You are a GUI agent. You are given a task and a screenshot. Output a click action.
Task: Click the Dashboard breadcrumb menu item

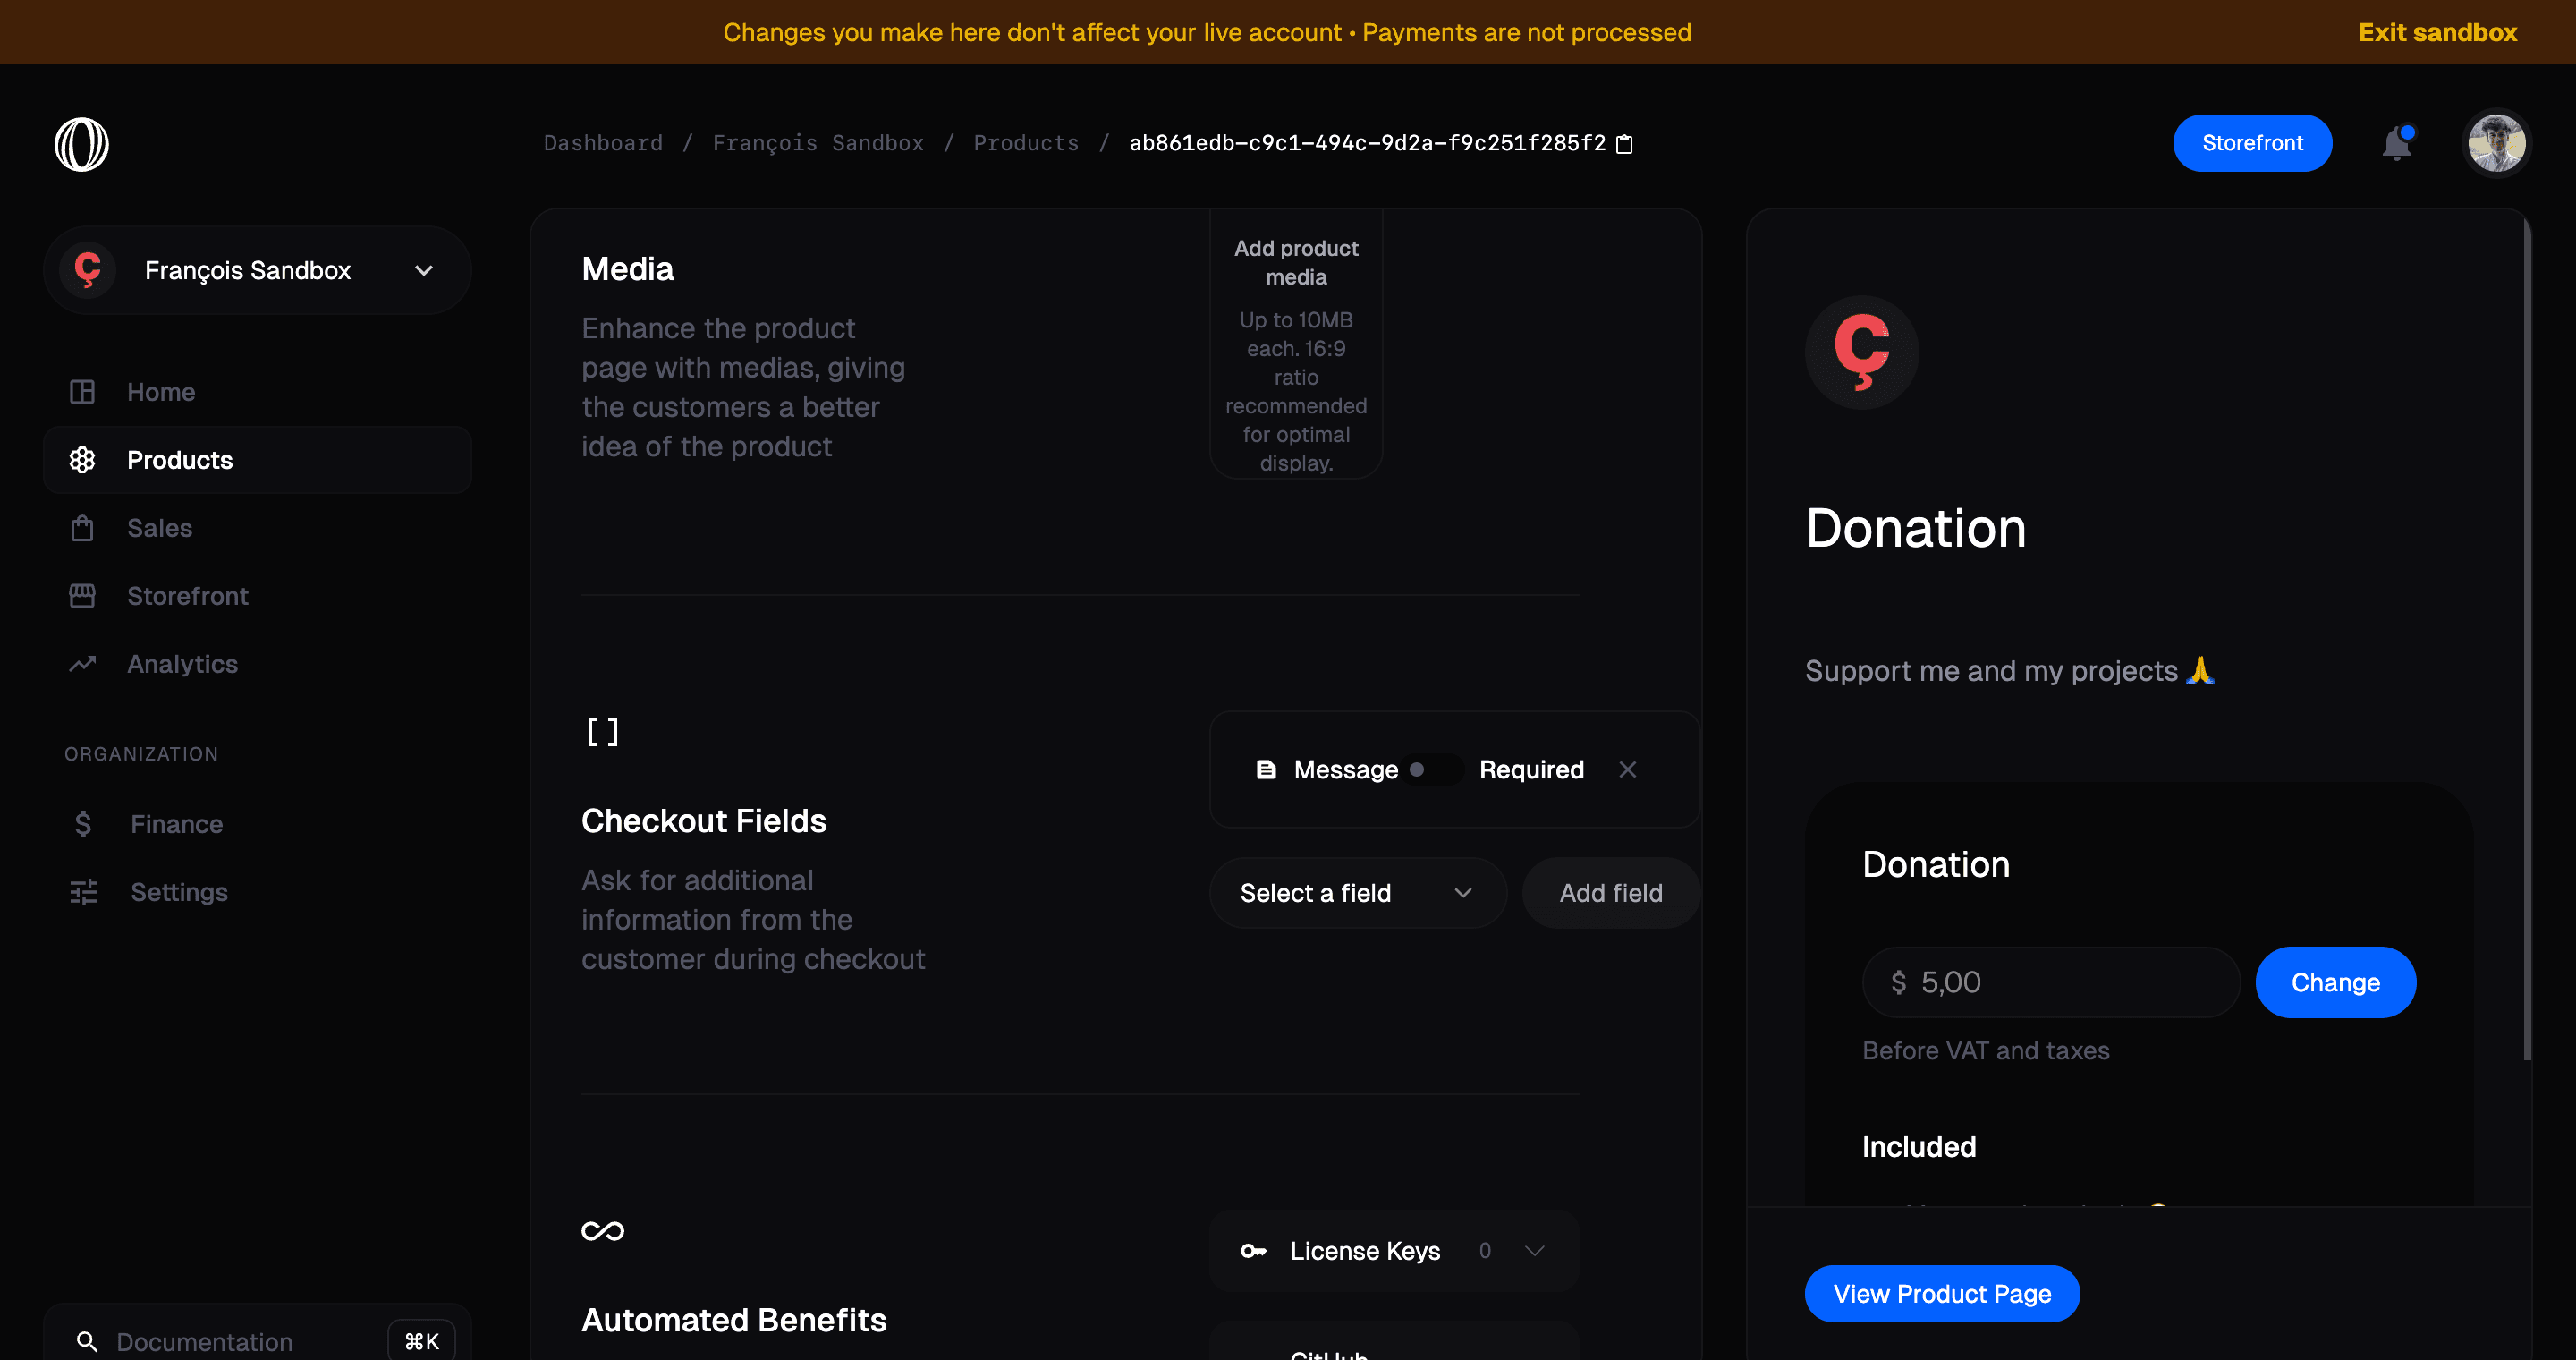[603, 143]
